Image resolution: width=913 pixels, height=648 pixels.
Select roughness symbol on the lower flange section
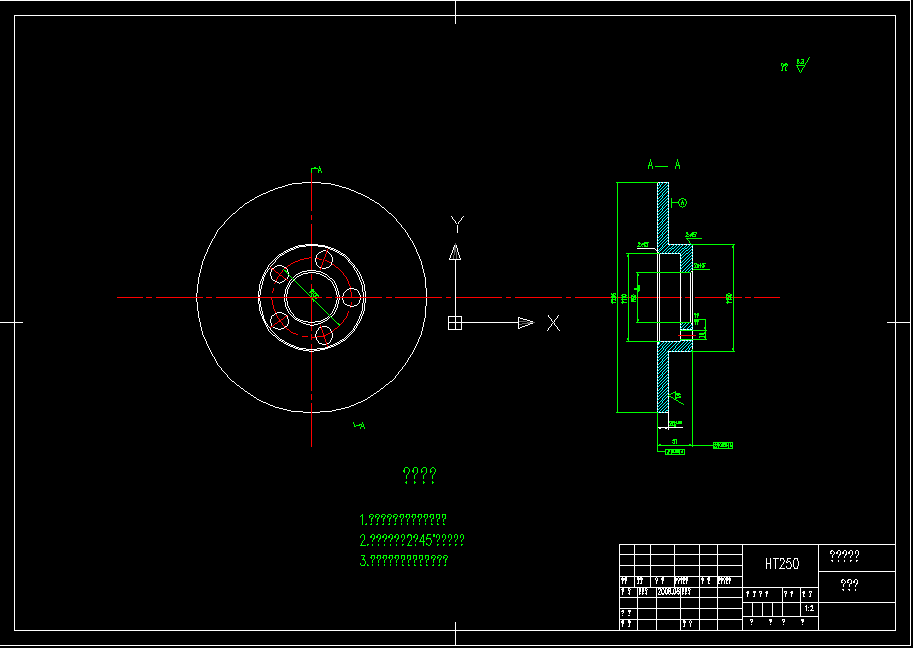click(675, 397)
